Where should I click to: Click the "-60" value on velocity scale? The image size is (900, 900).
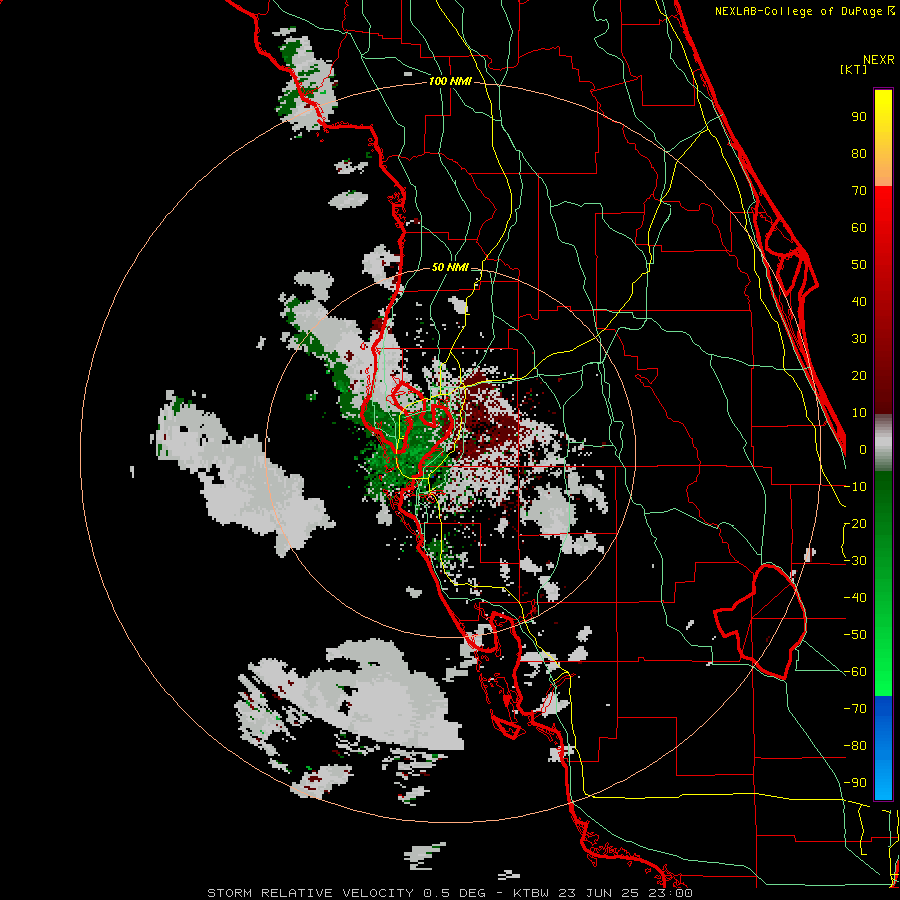855,672
